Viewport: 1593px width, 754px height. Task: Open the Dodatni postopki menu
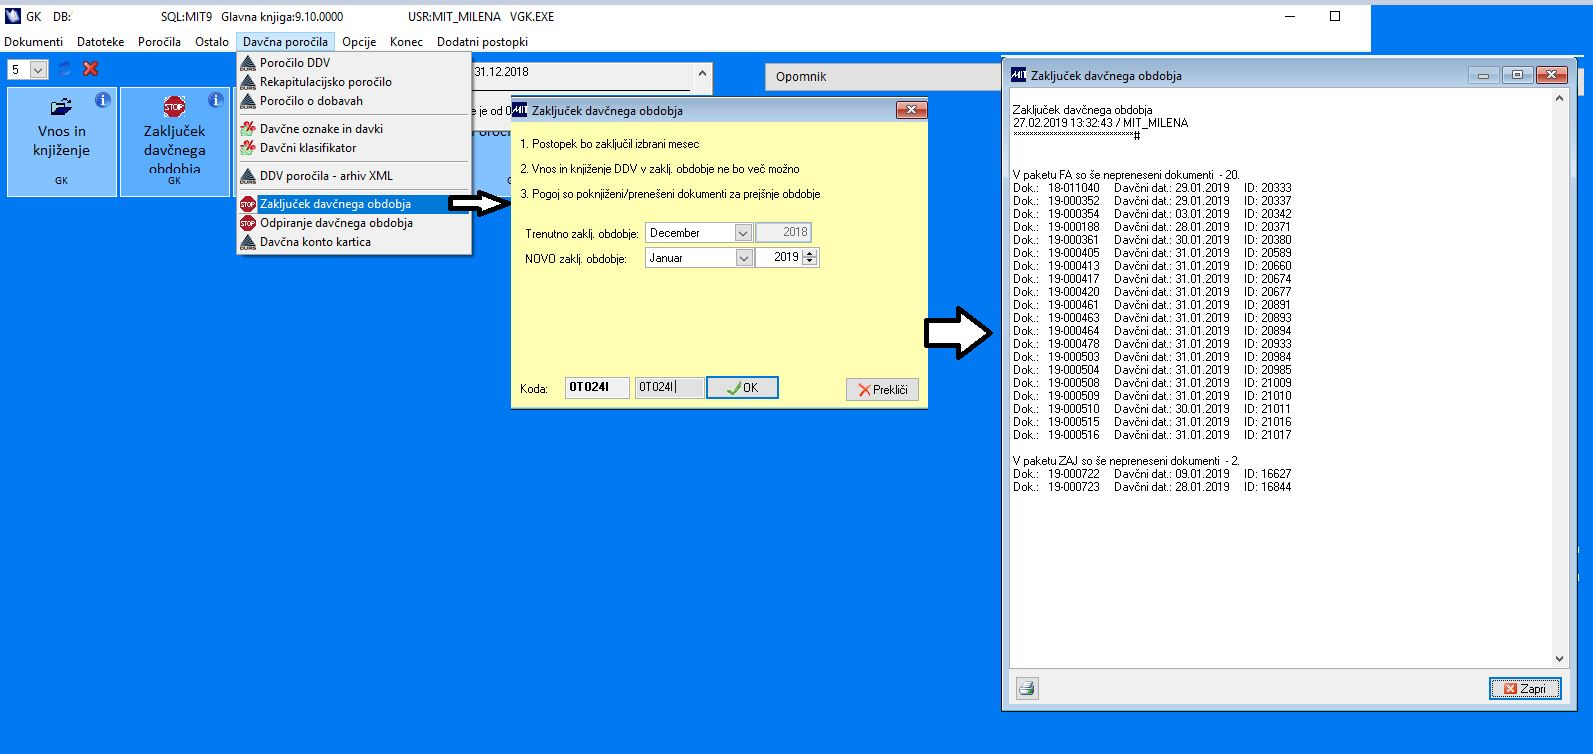482,42
